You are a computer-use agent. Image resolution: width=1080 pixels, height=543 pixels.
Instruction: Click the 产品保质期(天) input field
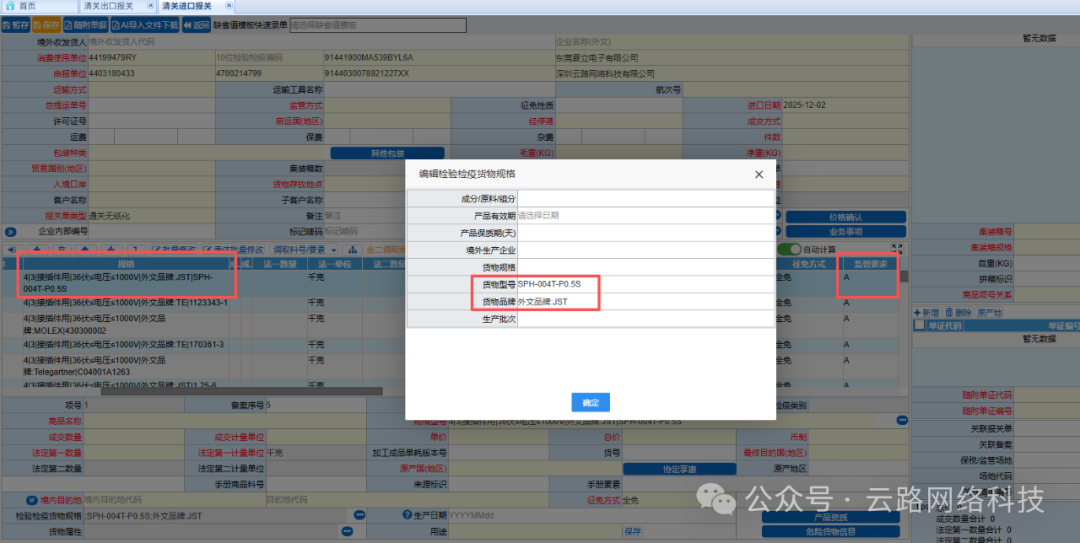click(646, 232)
